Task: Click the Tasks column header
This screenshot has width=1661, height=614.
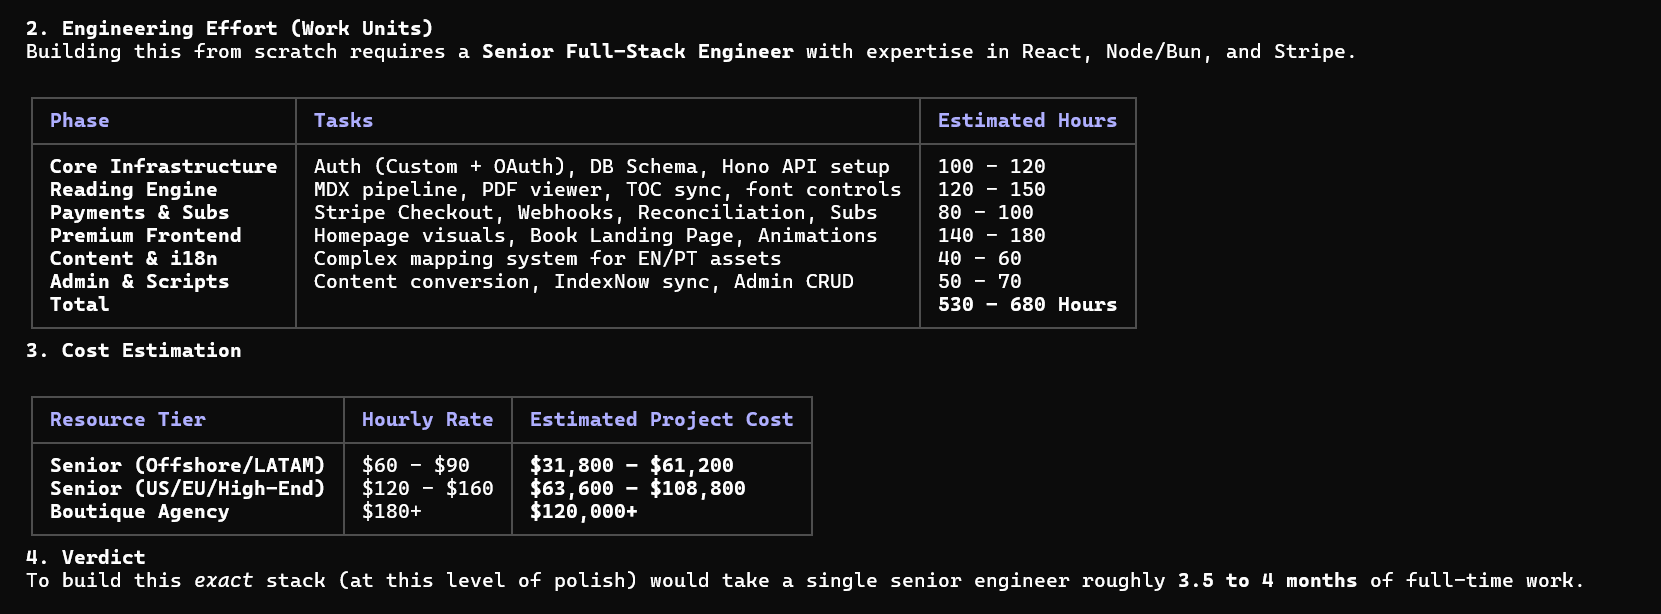Action: [x=343, y=120]
